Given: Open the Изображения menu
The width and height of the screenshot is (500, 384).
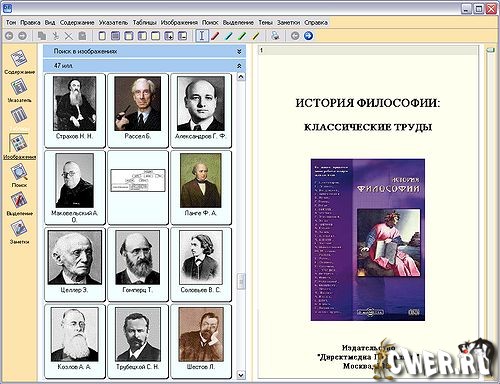Looking at the screenshot, I should click(x=179, y=23).
